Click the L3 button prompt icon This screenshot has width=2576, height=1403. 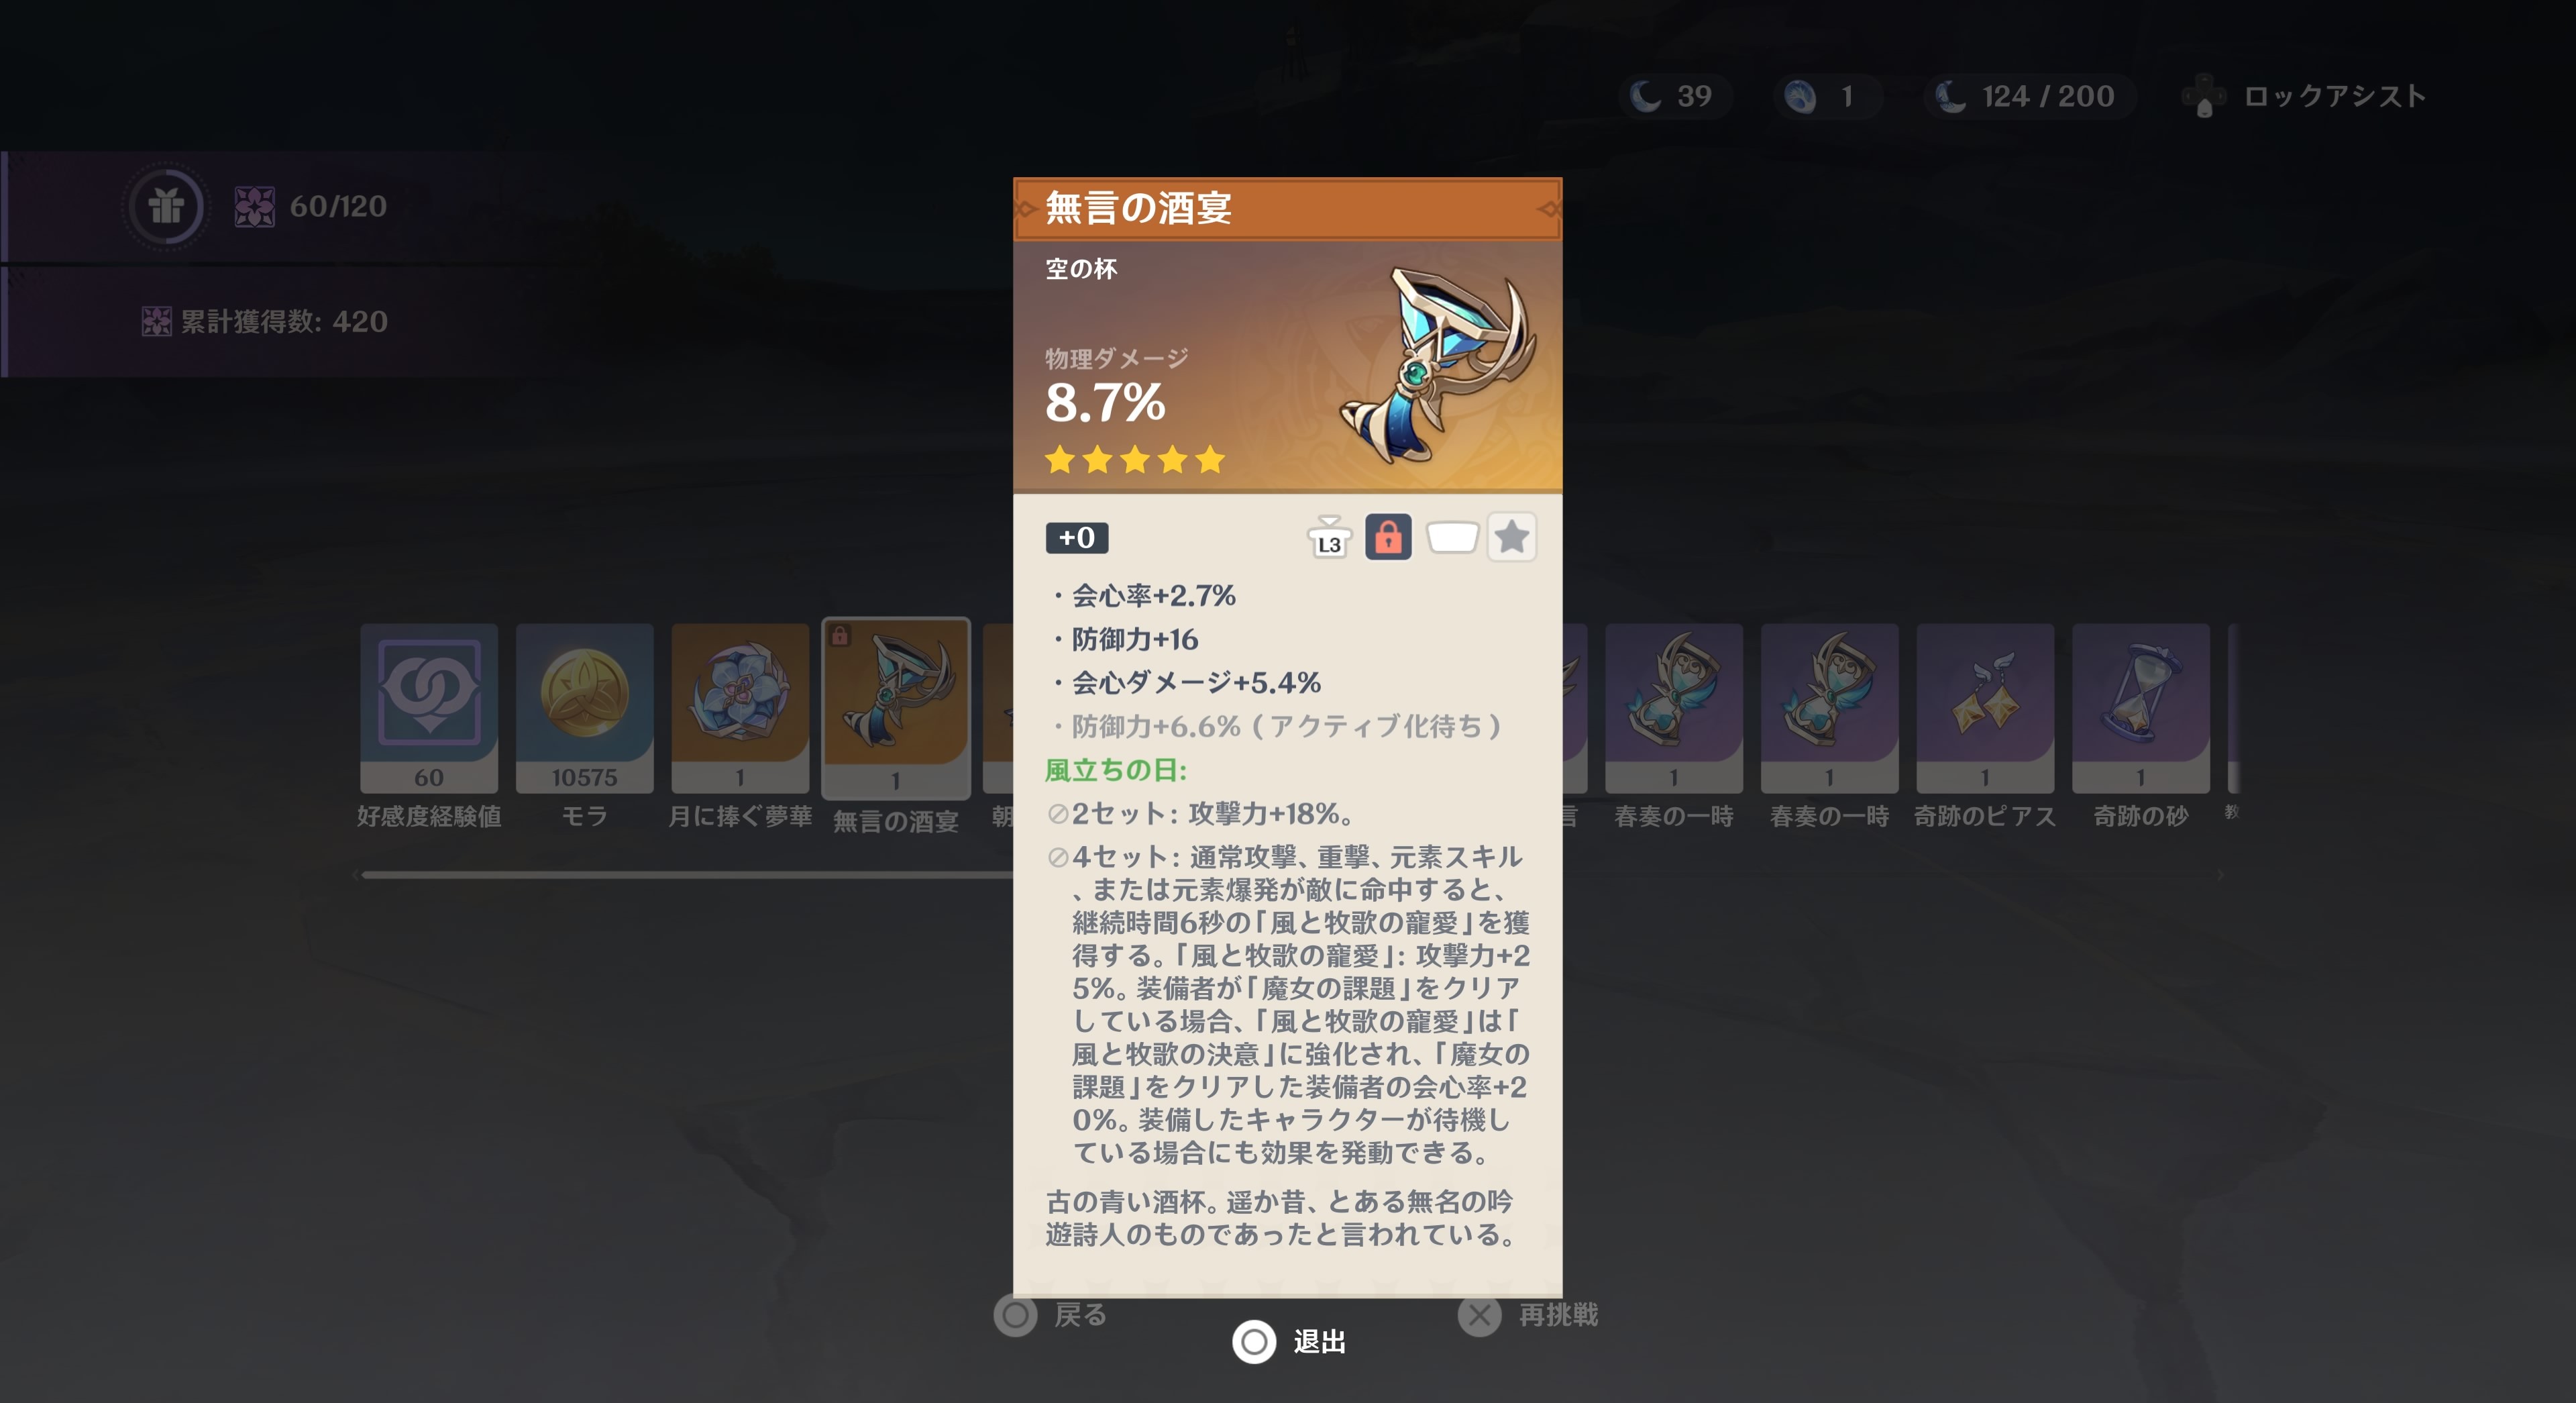[1329, 539]
